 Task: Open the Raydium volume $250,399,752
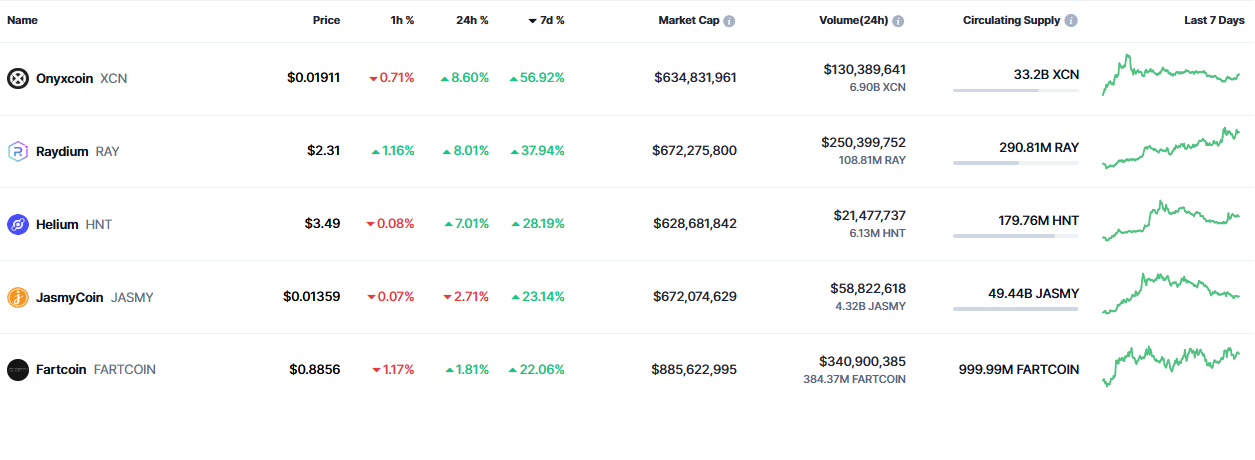(864, 143)
